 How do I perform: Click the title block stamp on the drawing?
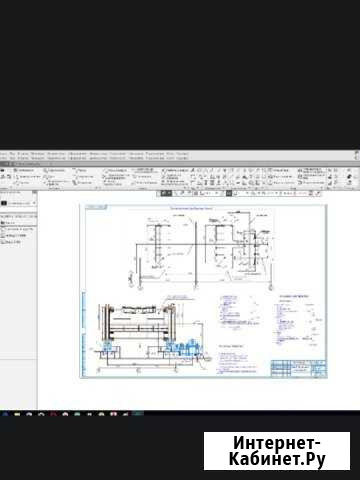pyautogui.click(x=298, y=369)
